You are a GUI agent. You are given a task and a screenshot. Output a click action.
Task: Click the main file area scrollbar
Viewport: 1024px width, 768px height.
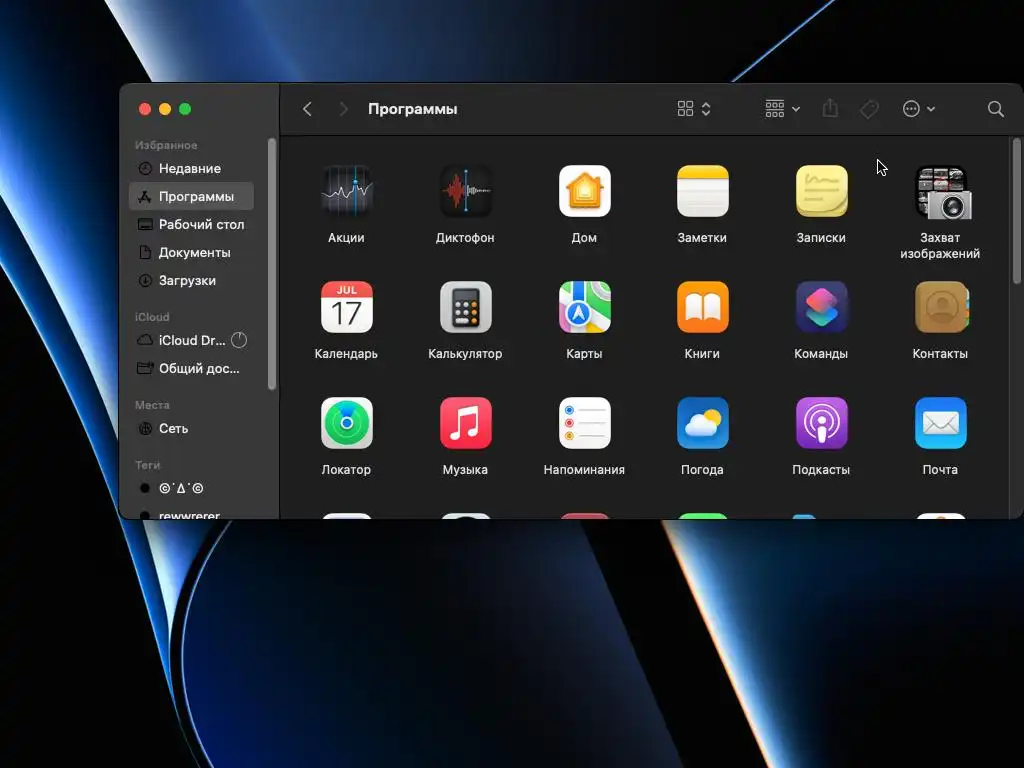coord(1016,210)
